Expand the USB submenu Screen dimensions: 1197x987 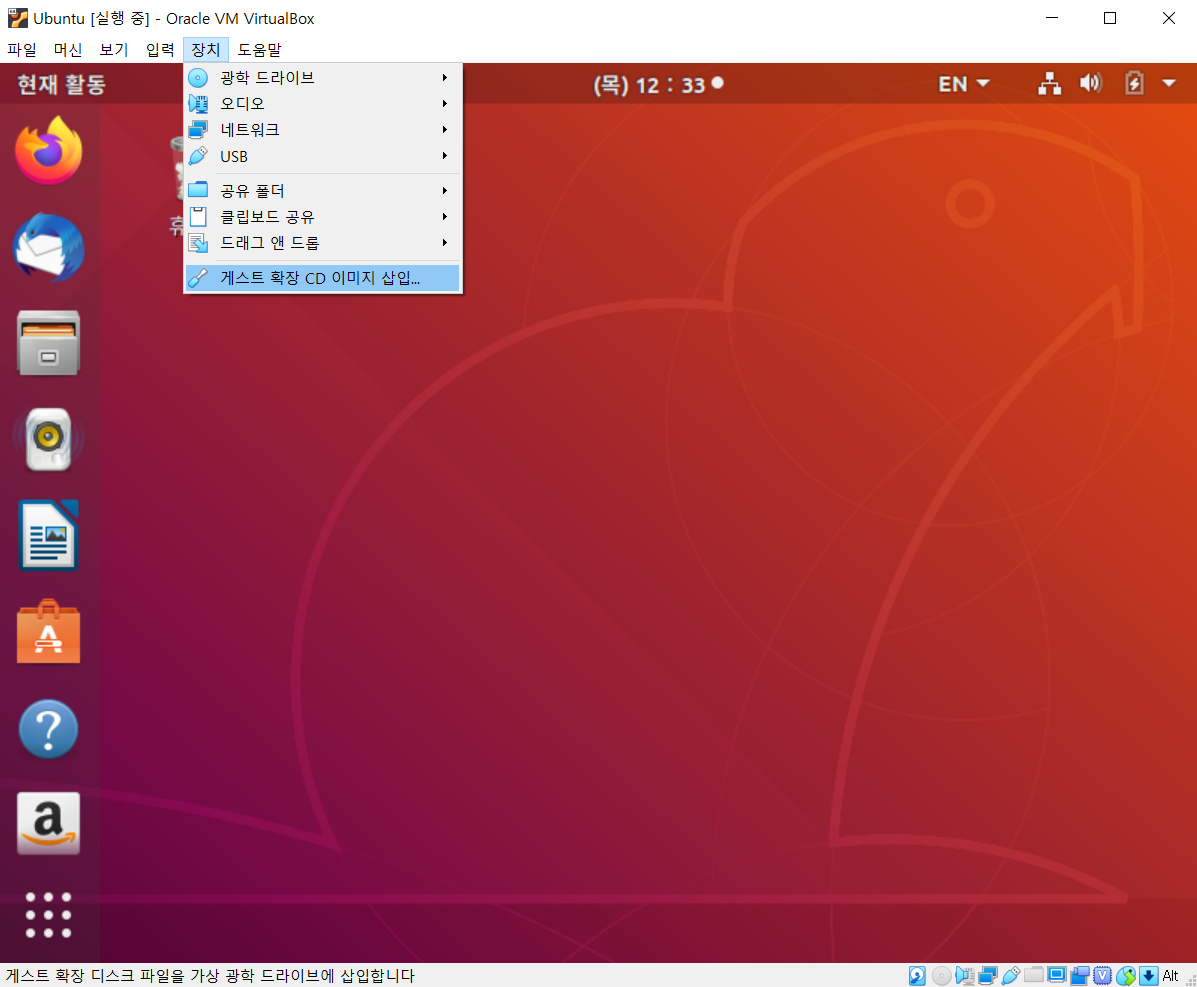click(x=322, y=156)
